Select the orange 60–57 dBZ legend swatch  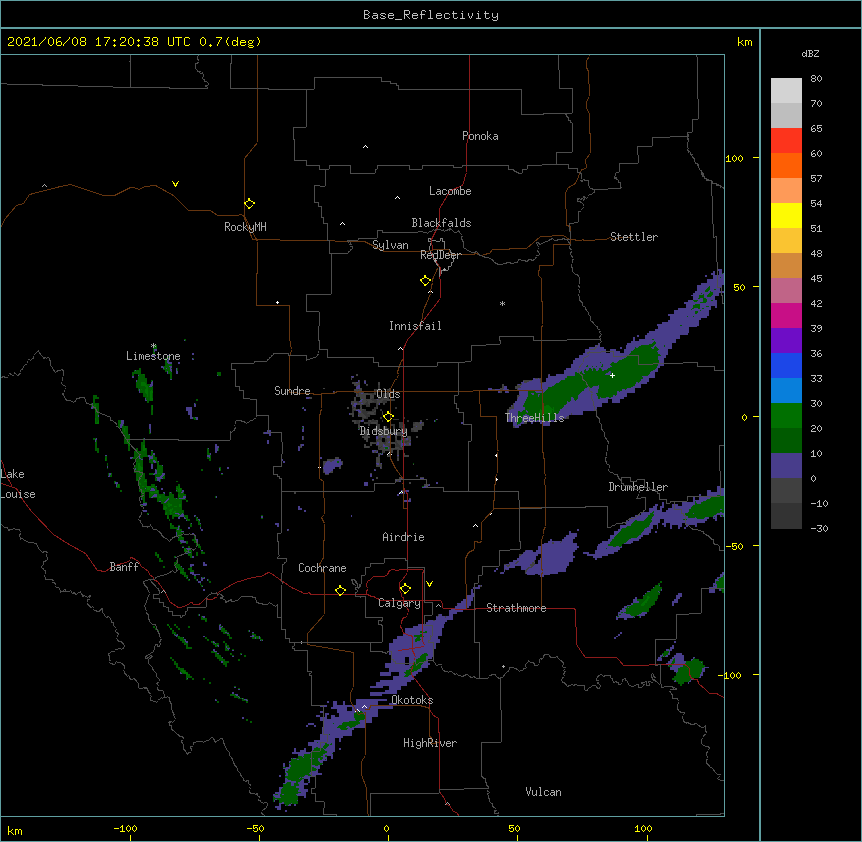point(786,165)
